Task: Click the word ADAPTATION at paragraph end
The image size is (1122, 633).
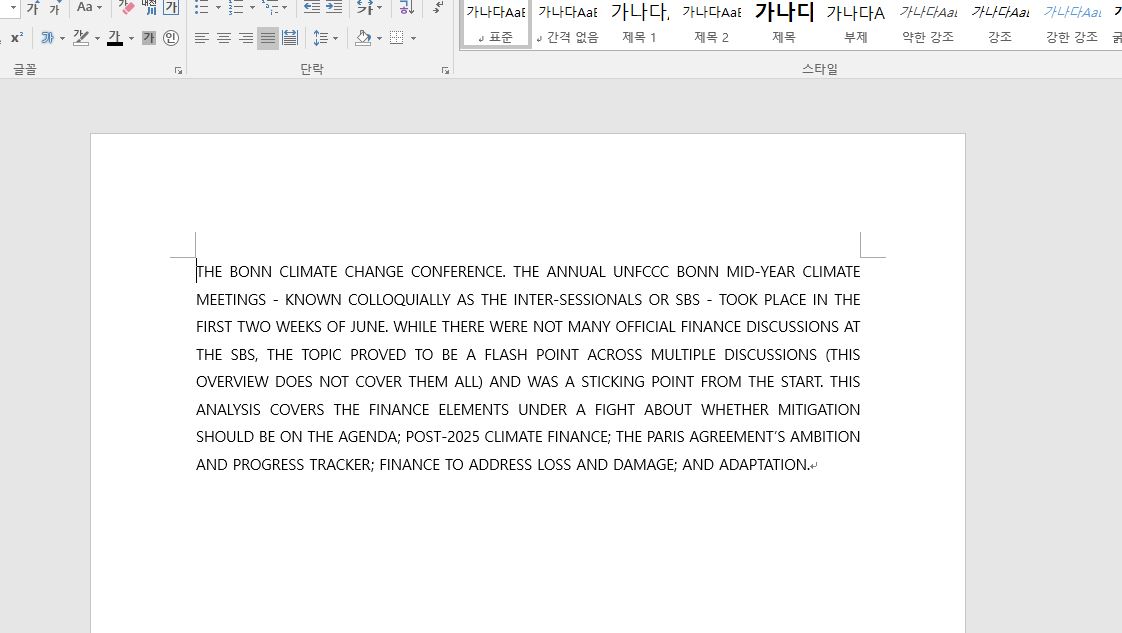Action: pyautogui.click(x=764, y=465)
